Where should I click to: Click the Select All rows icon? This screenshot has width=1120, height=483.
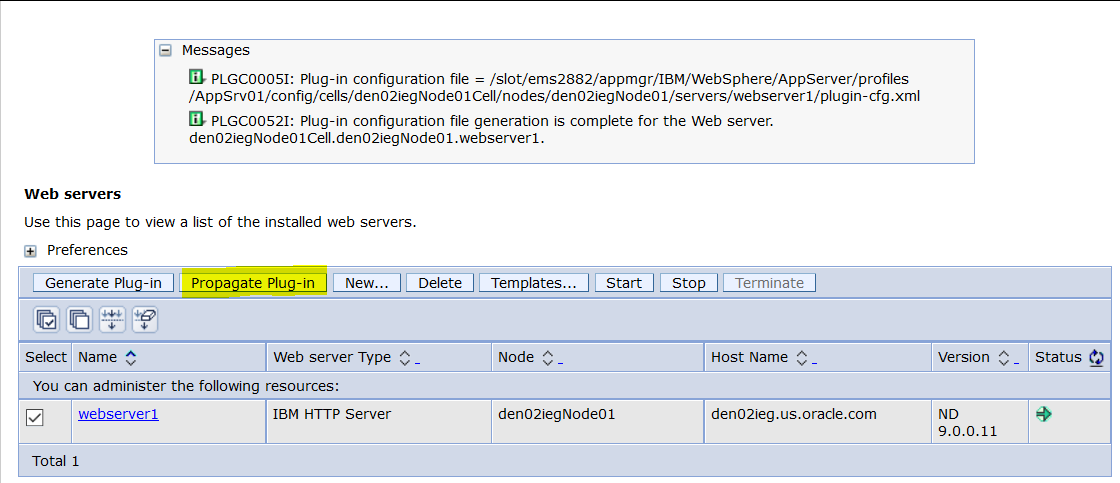click(47, 320)
